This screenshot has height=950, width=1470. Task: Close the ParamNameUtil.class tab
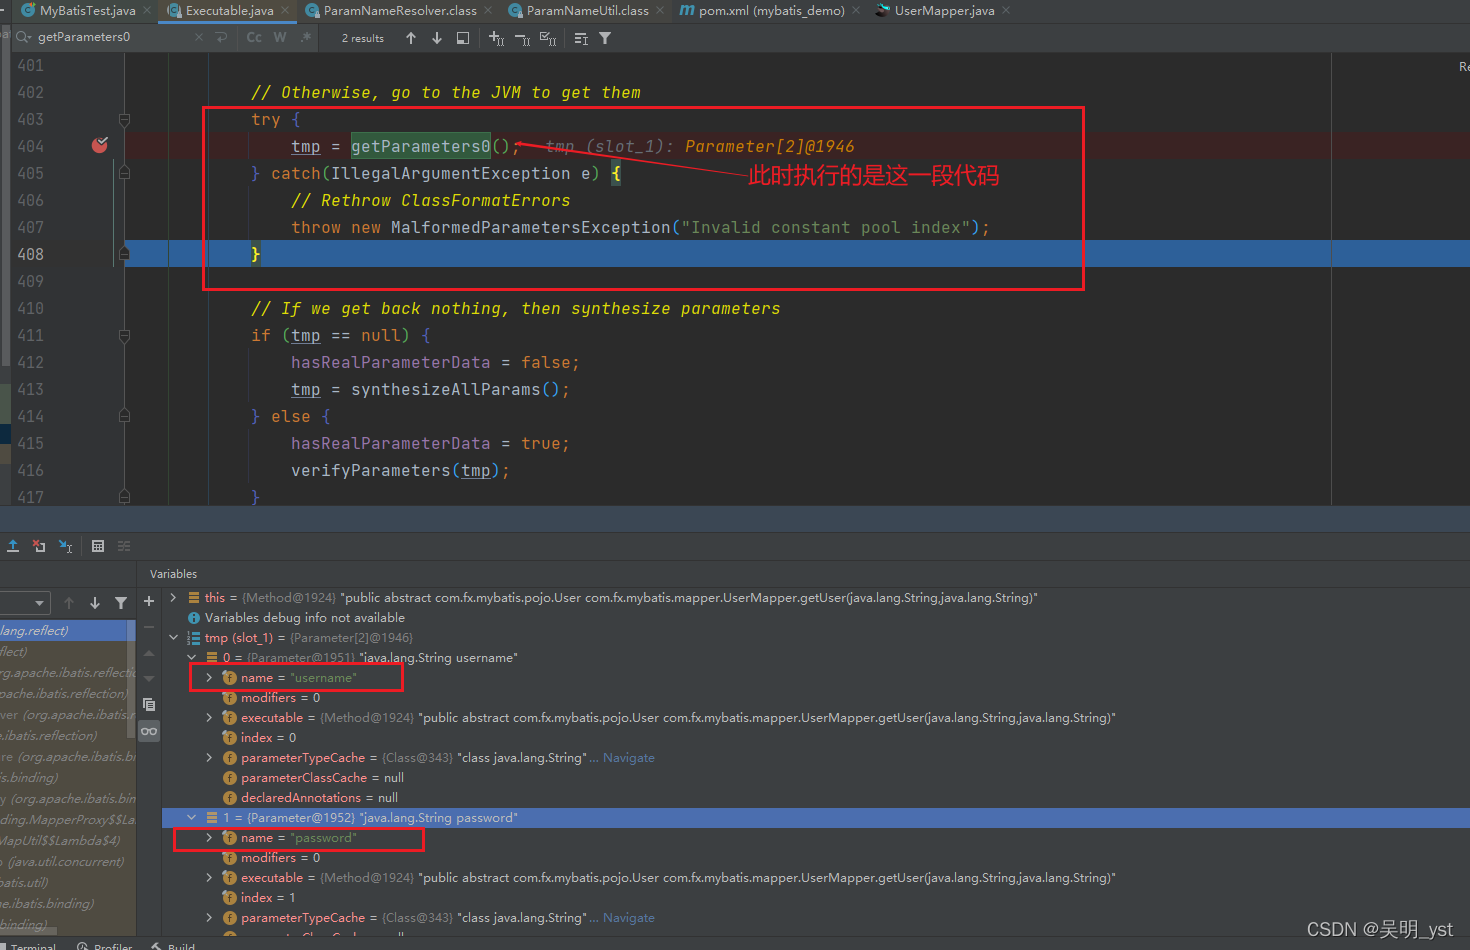660,11
